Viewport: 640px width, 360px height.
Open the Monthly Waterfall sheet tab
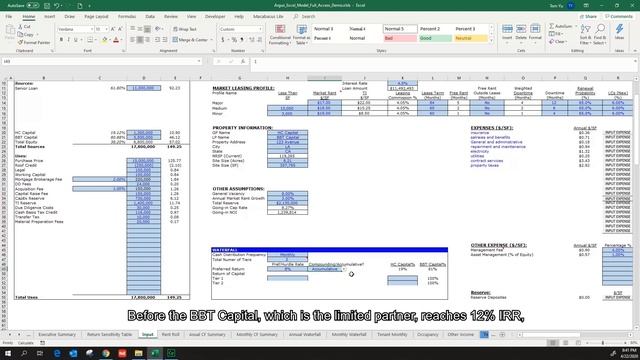coord(349,334)
